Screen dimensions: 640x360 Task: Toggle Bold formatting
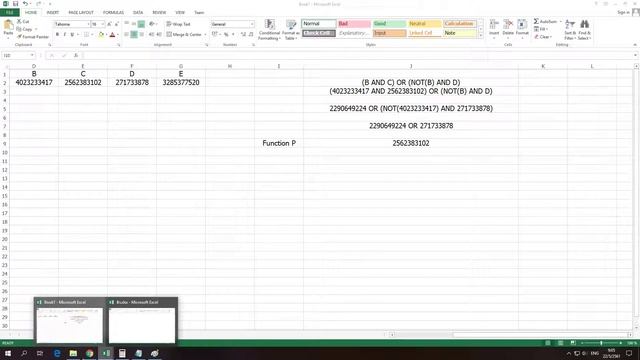57,35
